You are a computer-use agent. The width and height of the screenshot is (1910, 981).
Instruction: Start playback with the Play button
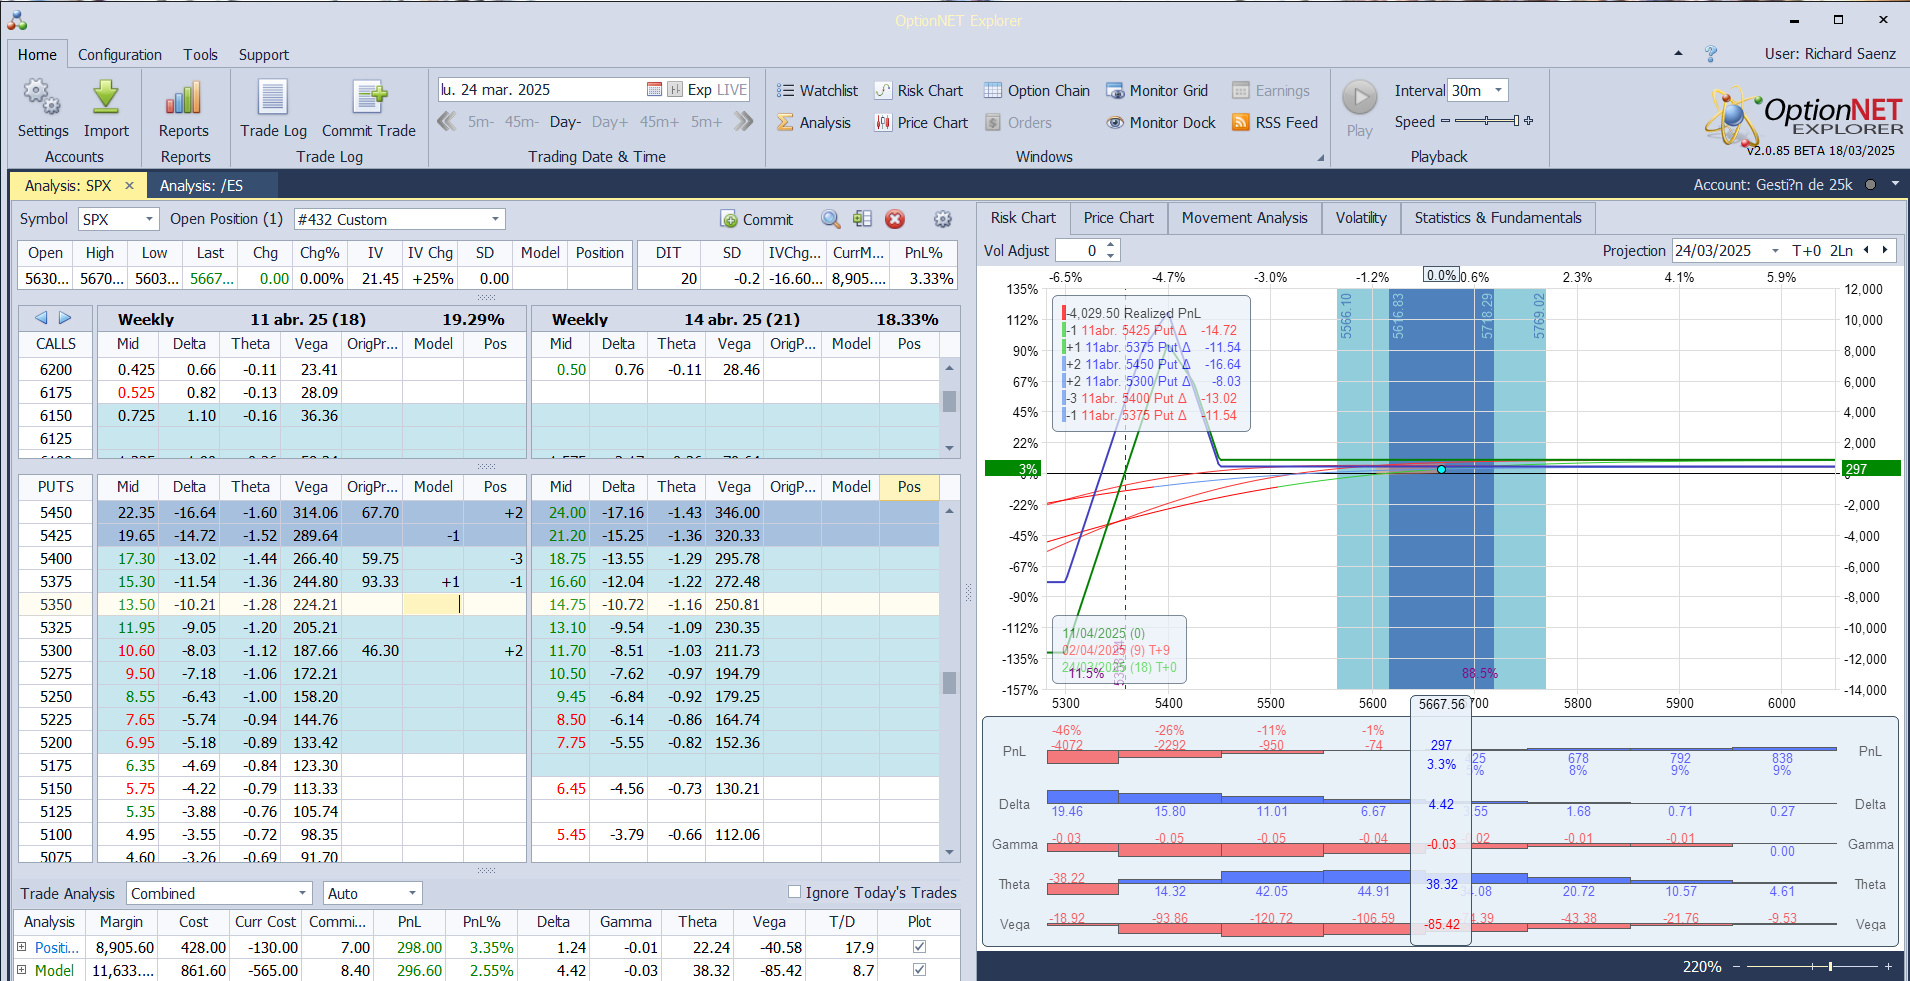point(1359,98)
